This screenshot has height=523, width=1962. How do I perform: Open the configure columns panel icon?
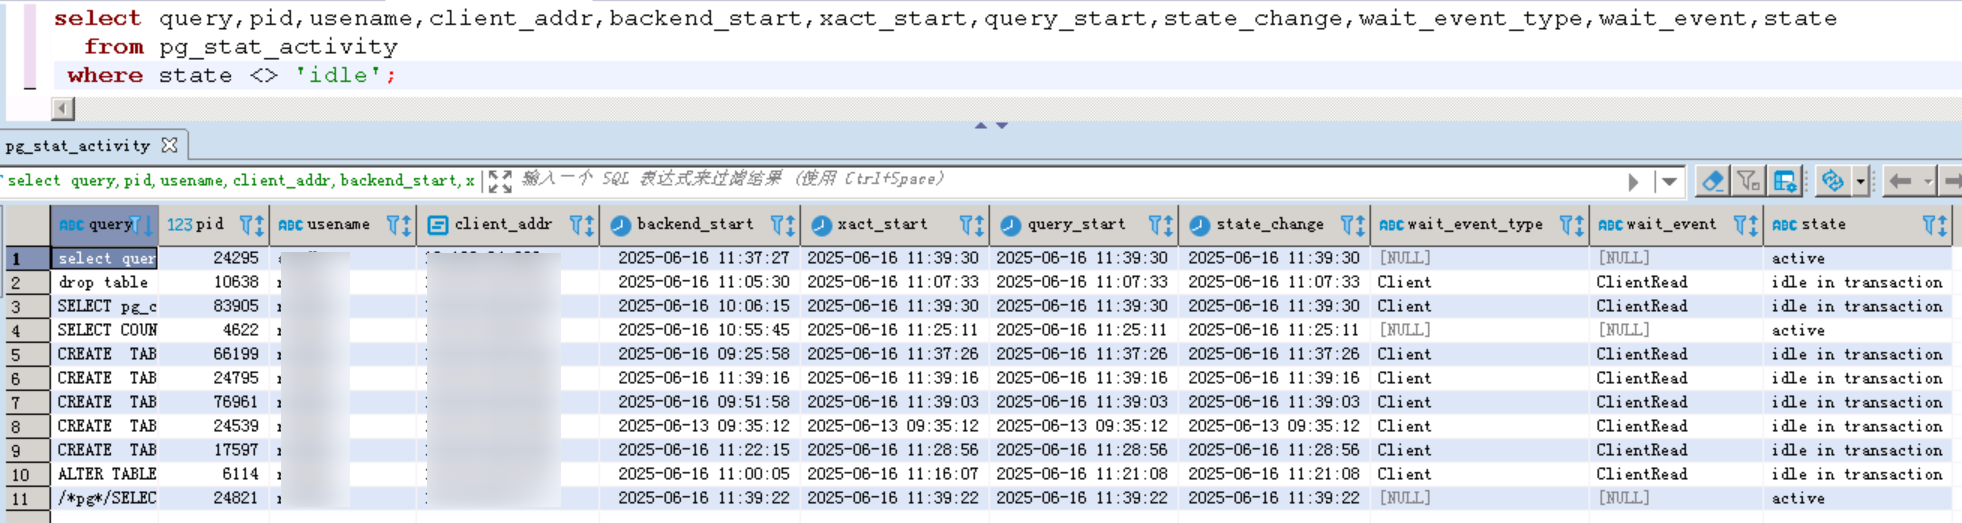pos(1785,181)
